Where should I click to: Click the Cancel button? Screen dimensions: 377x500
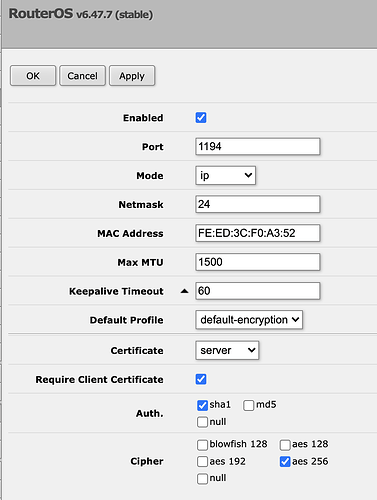[x=82, y=76]
